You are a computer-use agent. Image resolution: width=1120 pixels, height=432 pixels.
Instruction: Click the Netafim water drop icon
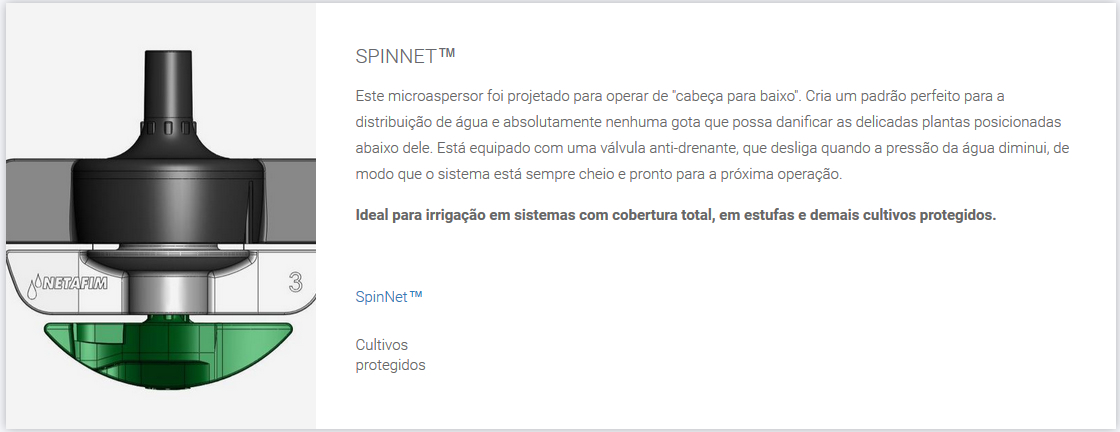[x=33, y=286]
